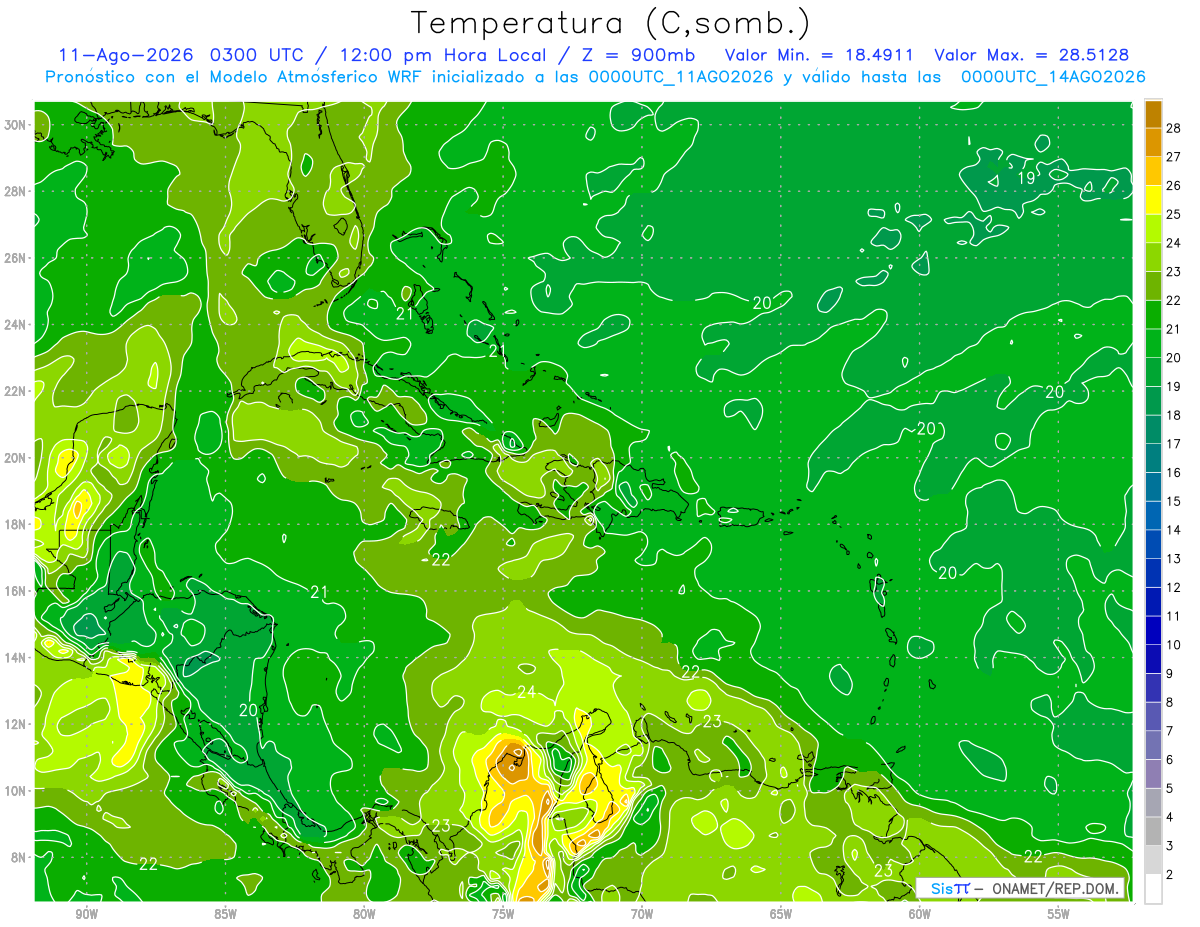Click the gray color bar segment between 3 and 4
The height and width of the screenshot is (927, 1200).
coord(1153,832)
